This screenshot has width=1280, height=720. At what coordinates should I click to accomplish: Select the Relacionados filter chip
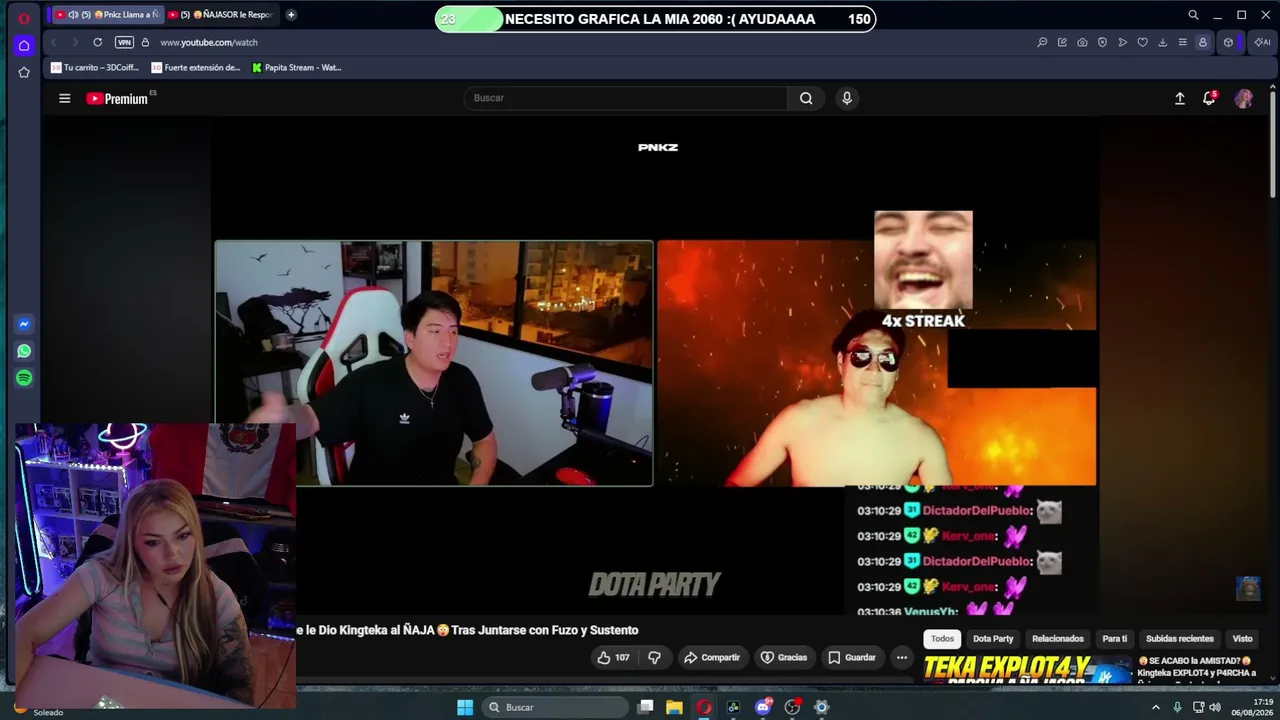point(1058,638)
